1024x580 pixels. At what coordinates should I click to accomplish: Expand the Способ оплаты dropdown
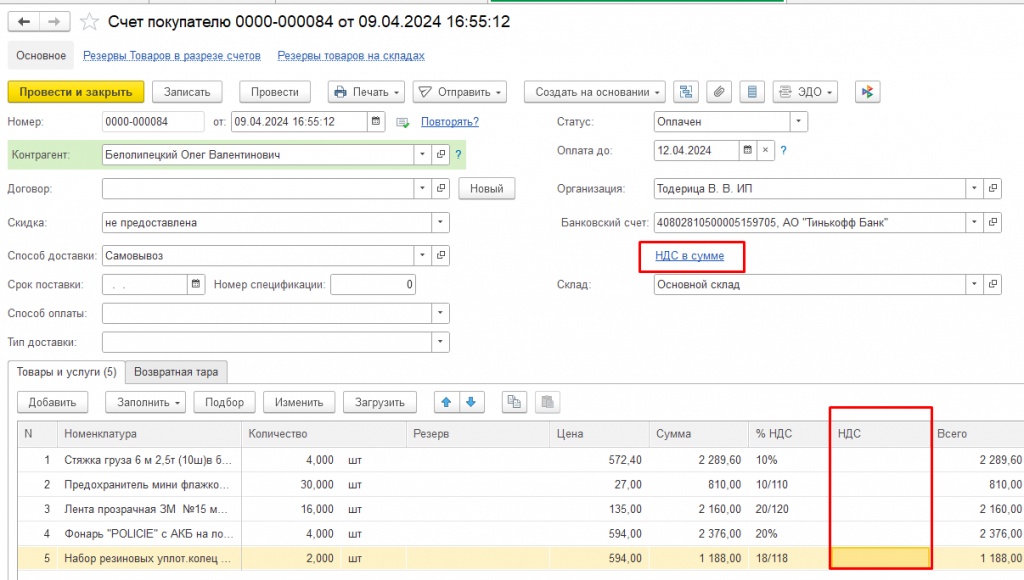click(x=440, y=314)
